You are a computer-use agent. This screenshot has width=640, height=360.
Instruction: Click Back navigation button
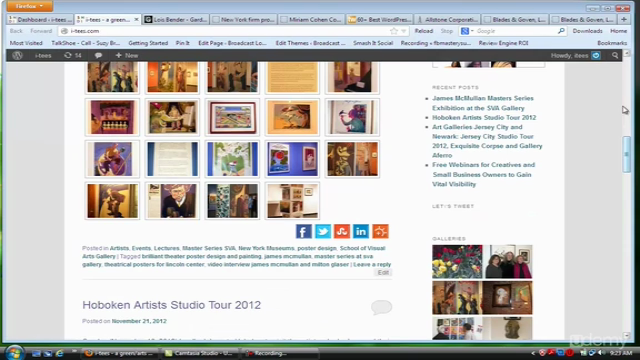tap(16, 31)
